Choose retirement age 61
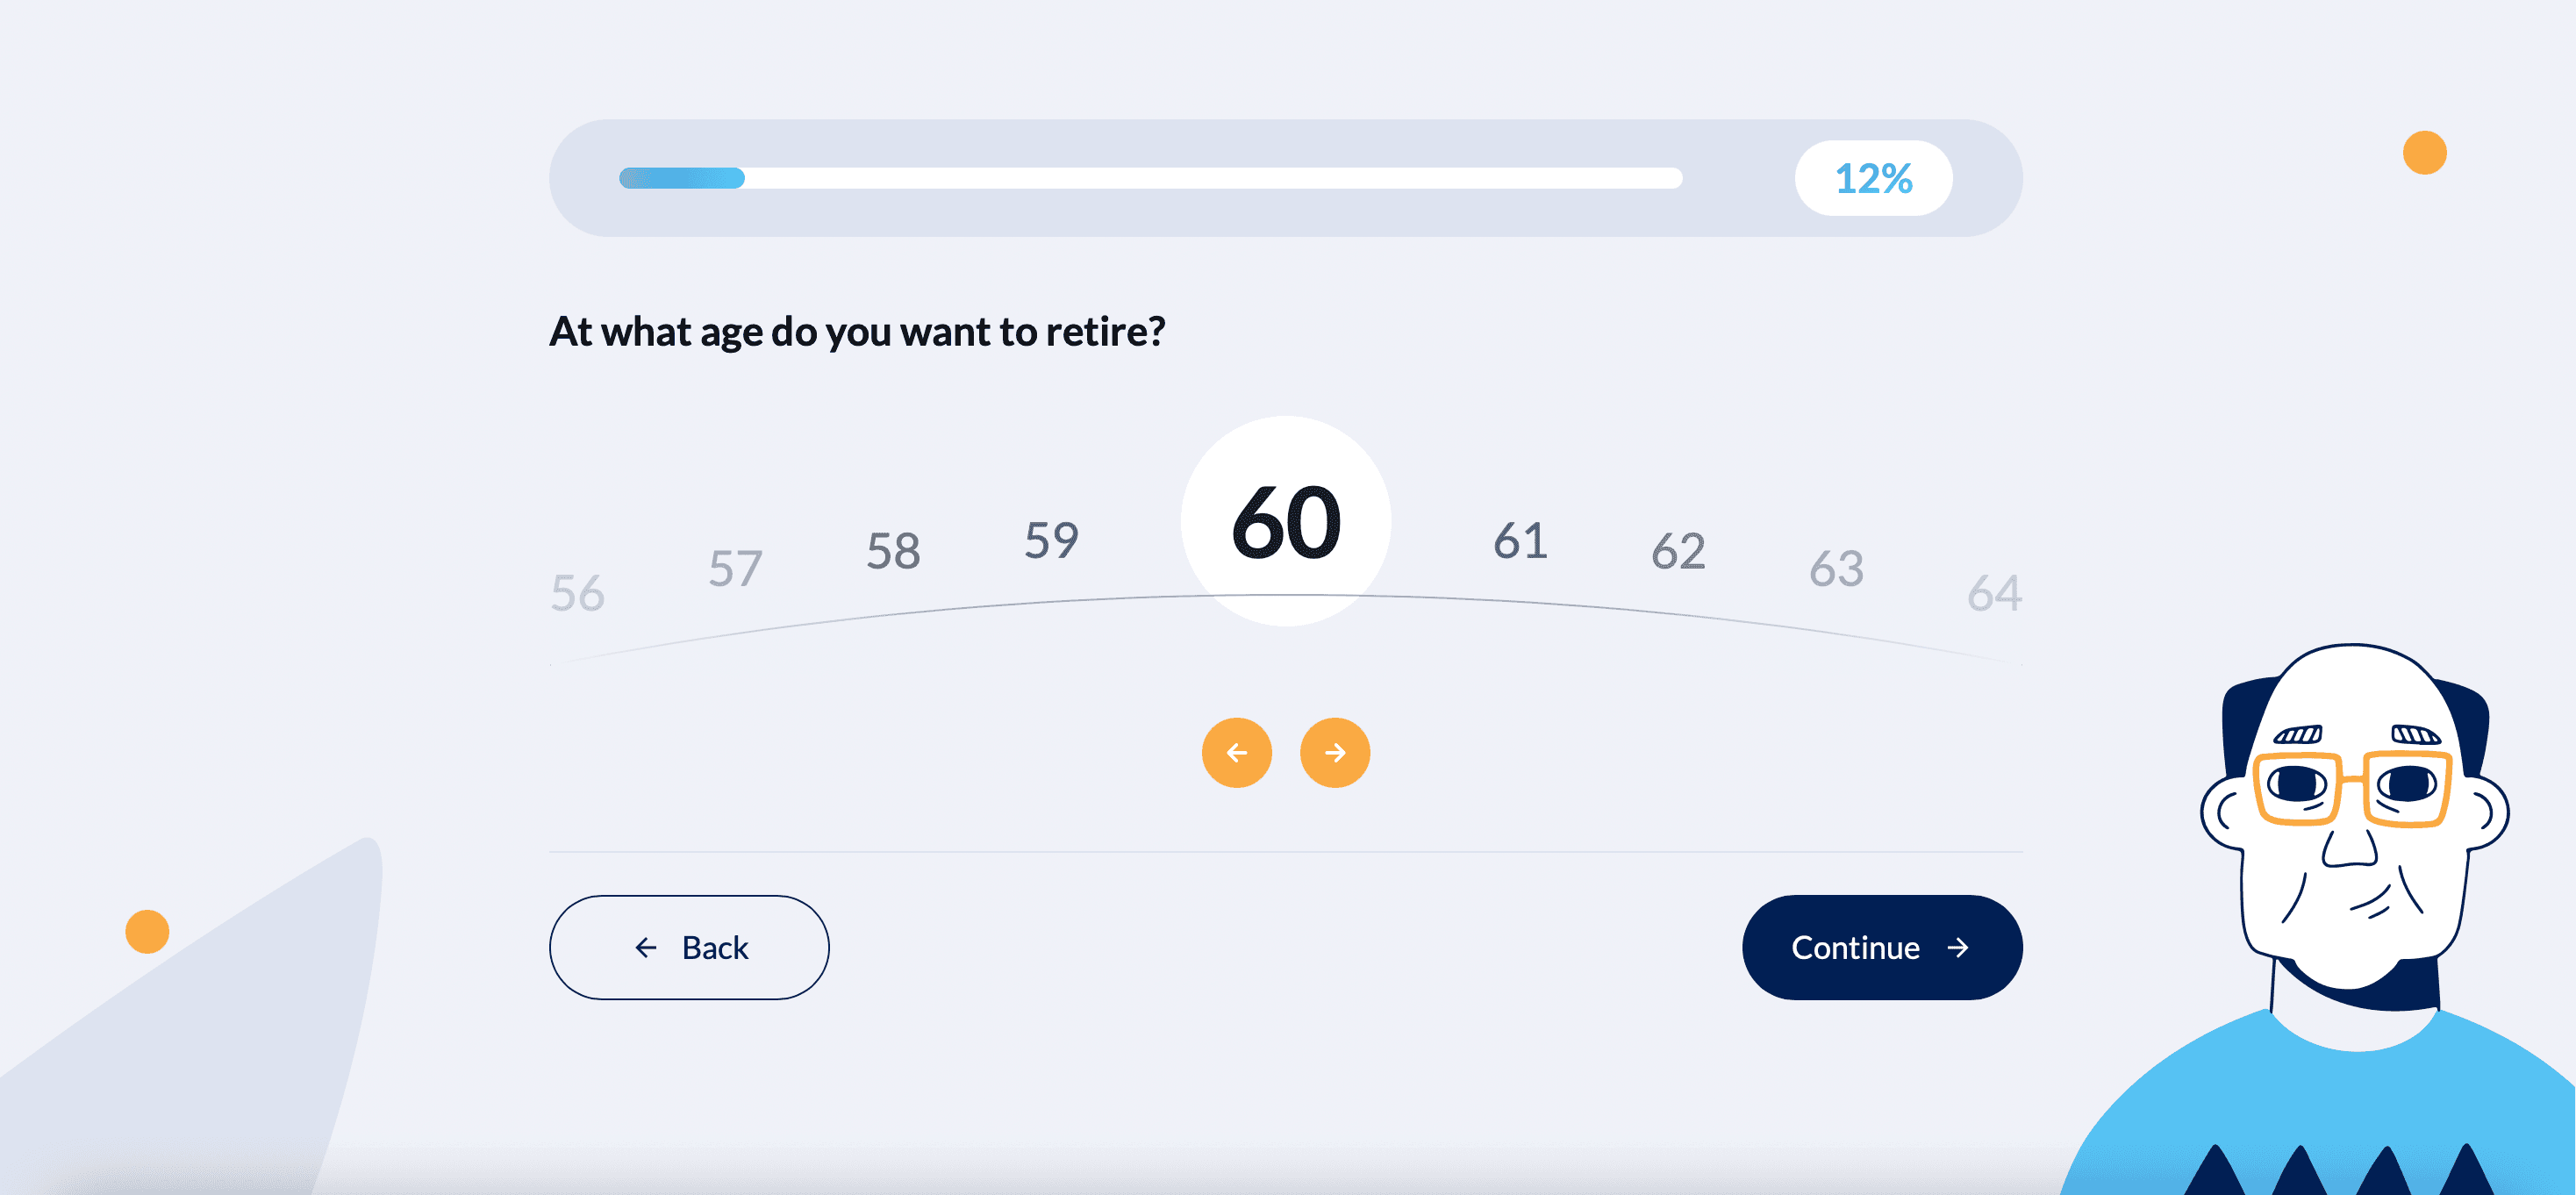The width and height of the screenshot is (2576, 1195). pyautogui.click(x=1520, y=540)
